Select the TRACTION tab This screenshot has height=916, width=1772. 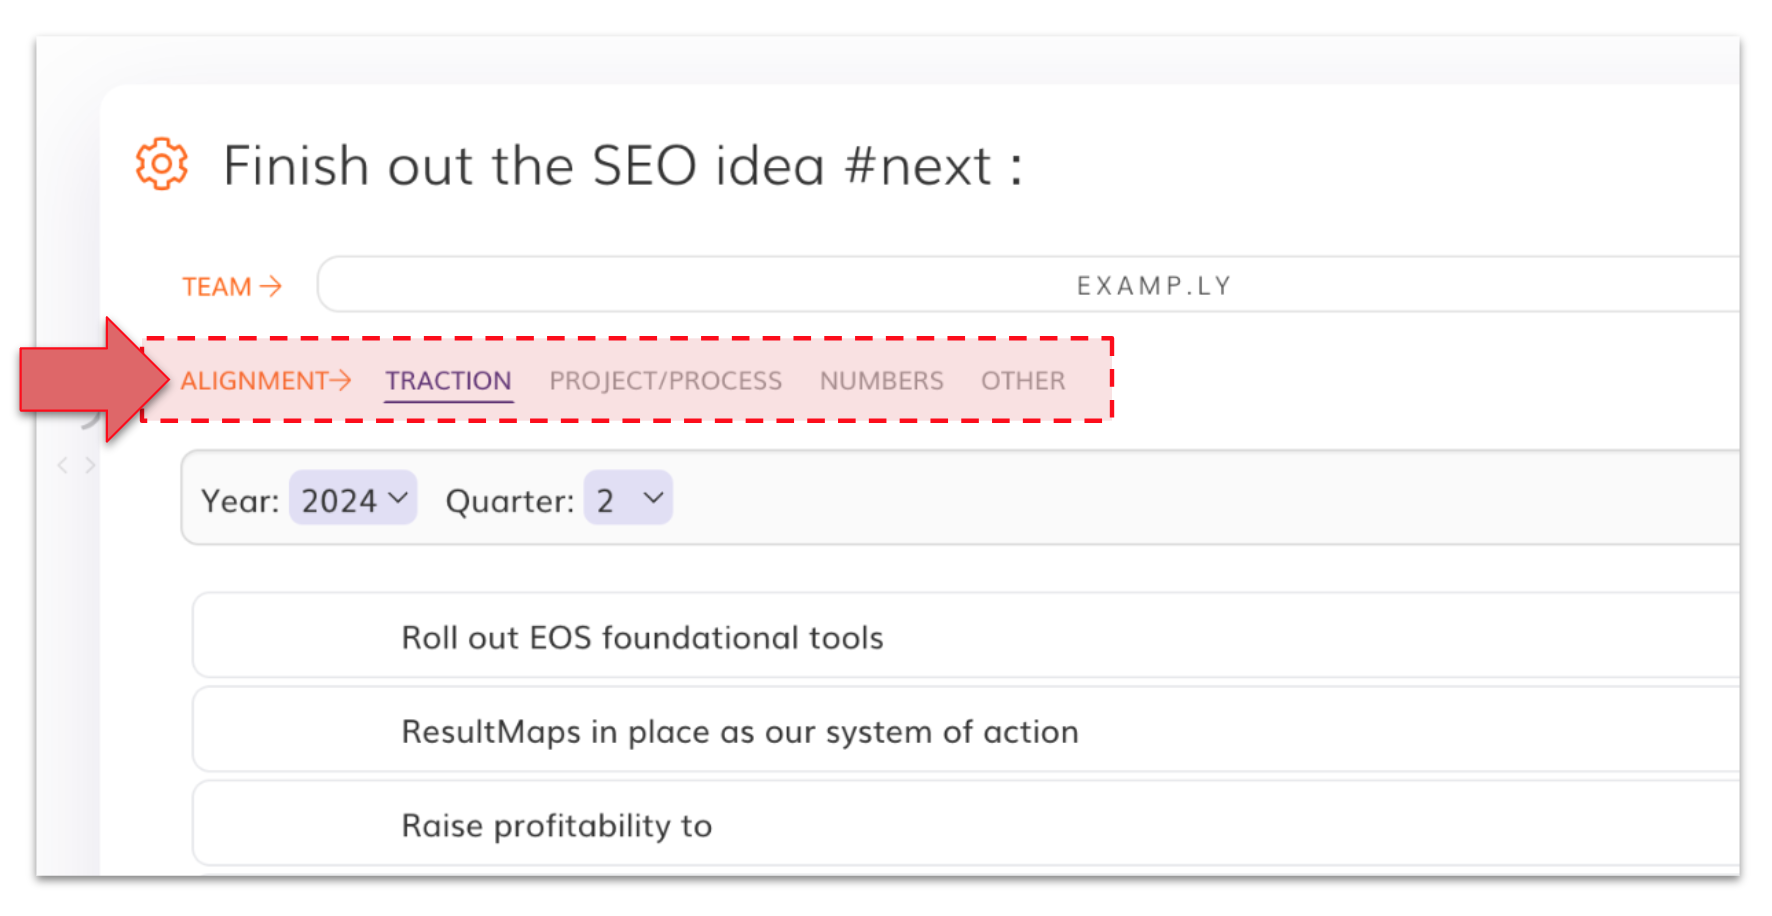click(448, 381)
